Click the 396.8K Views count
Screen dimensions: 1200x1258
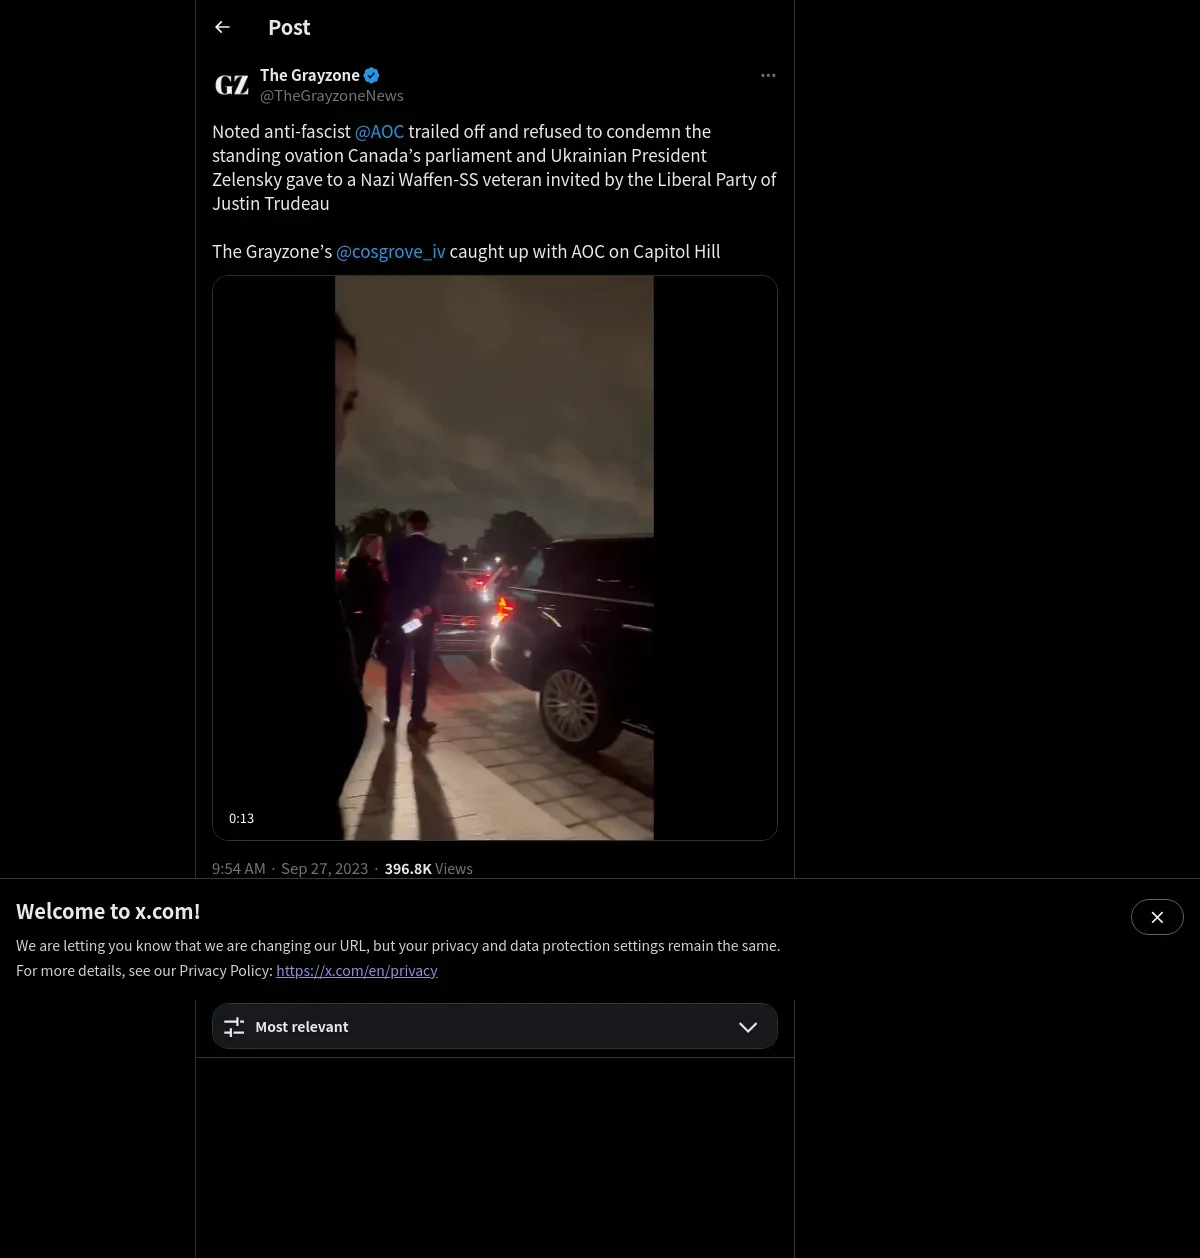coord(429,869)
